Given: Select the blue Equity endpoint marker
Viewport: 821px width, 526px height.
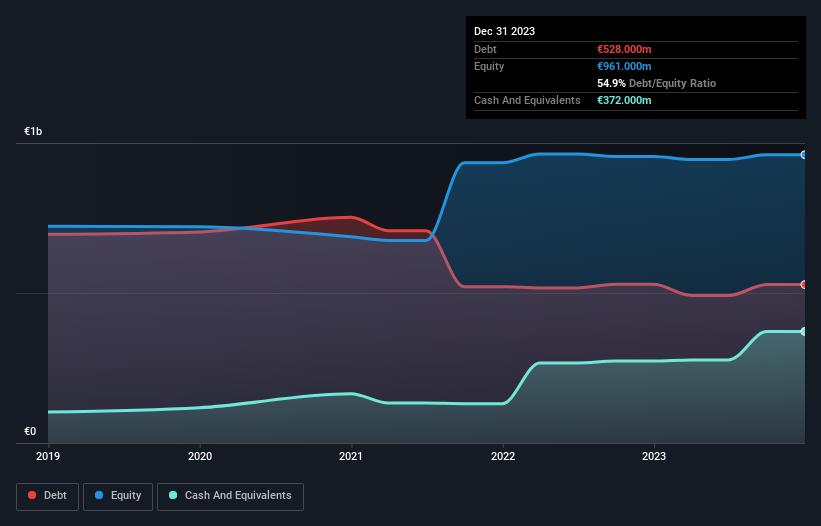Looking at the screenshot, I should (804, 155).
